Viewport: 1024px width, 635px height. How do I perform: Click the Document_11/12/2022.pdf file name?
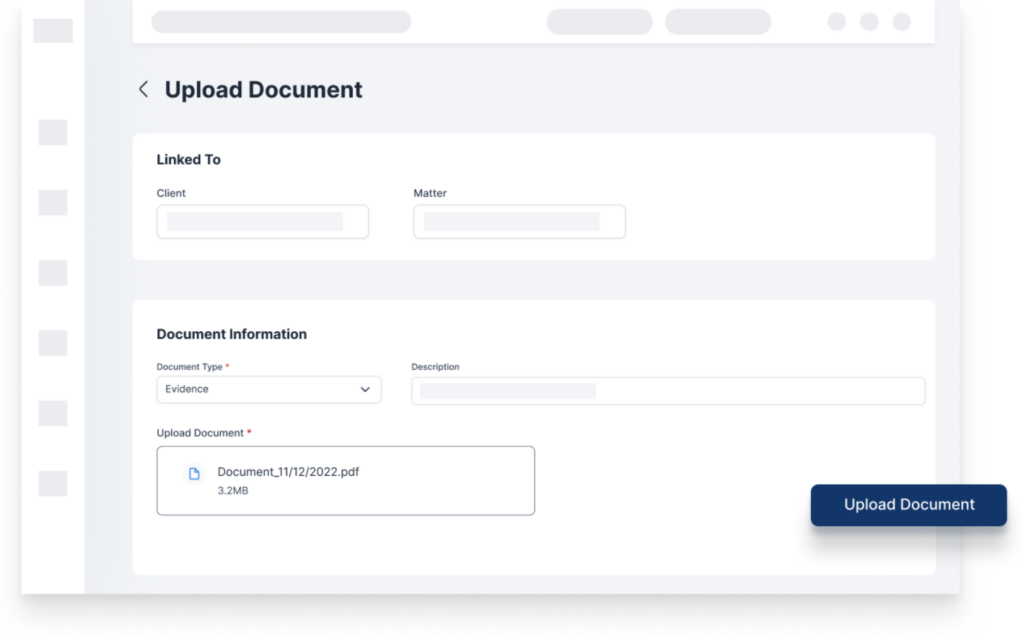click(x=288, y=472)
